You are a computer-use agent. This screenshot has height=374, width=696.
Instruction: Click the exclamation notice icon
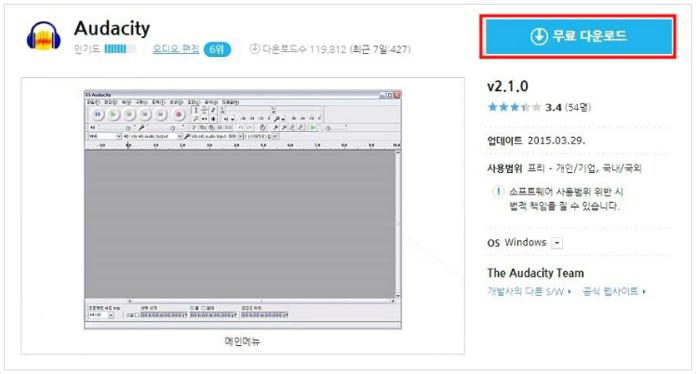[498, 192]
